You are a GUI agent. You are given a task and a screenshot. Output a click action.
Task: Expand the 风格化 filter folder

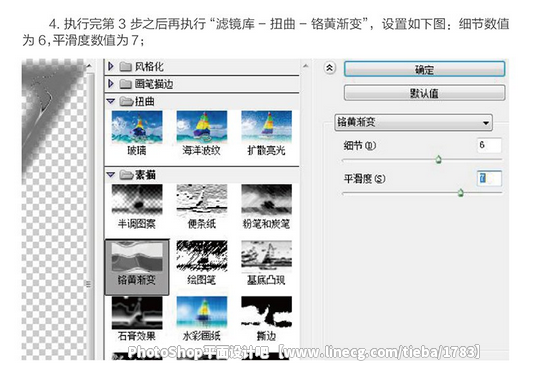click(x=111, y=66)
